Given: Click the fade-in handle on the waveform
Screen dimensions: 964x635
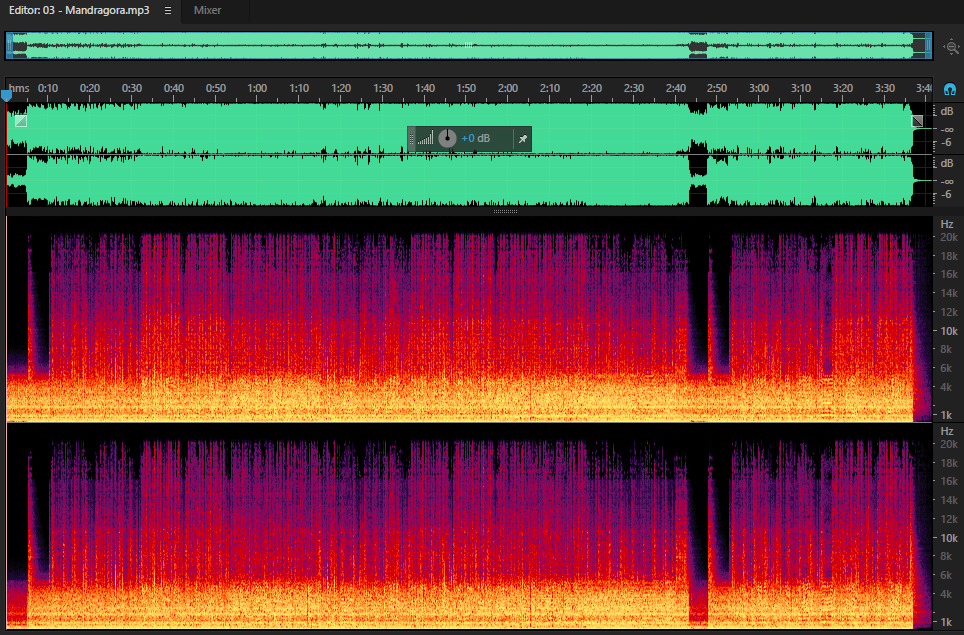Looking at the screenshot, I should (21, 120).
